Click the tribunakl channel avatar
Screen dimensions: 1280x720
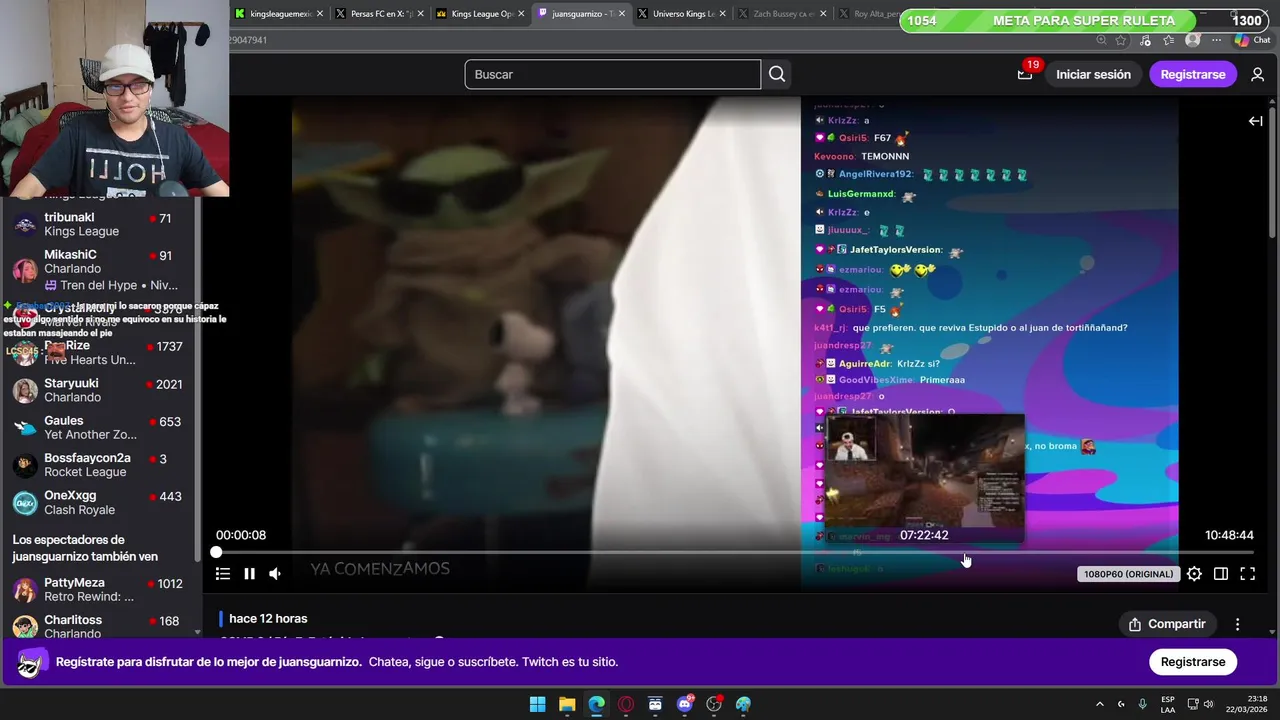click(25, 224)
